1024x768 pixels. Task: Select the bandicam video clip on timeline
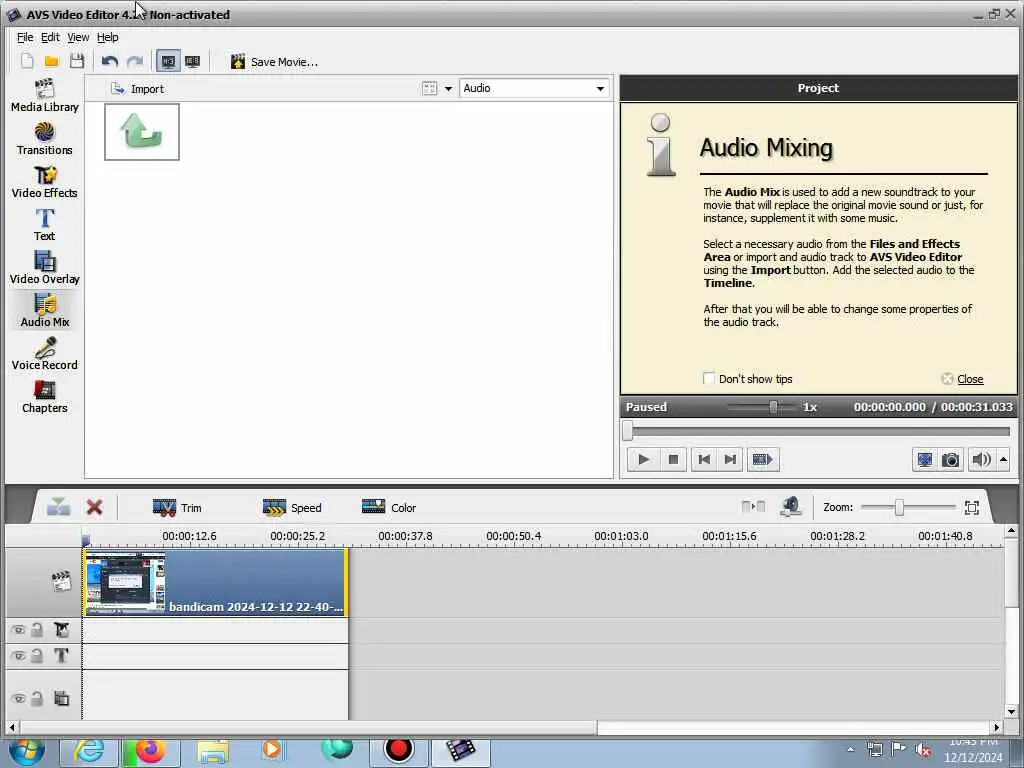tap(216, 583)
